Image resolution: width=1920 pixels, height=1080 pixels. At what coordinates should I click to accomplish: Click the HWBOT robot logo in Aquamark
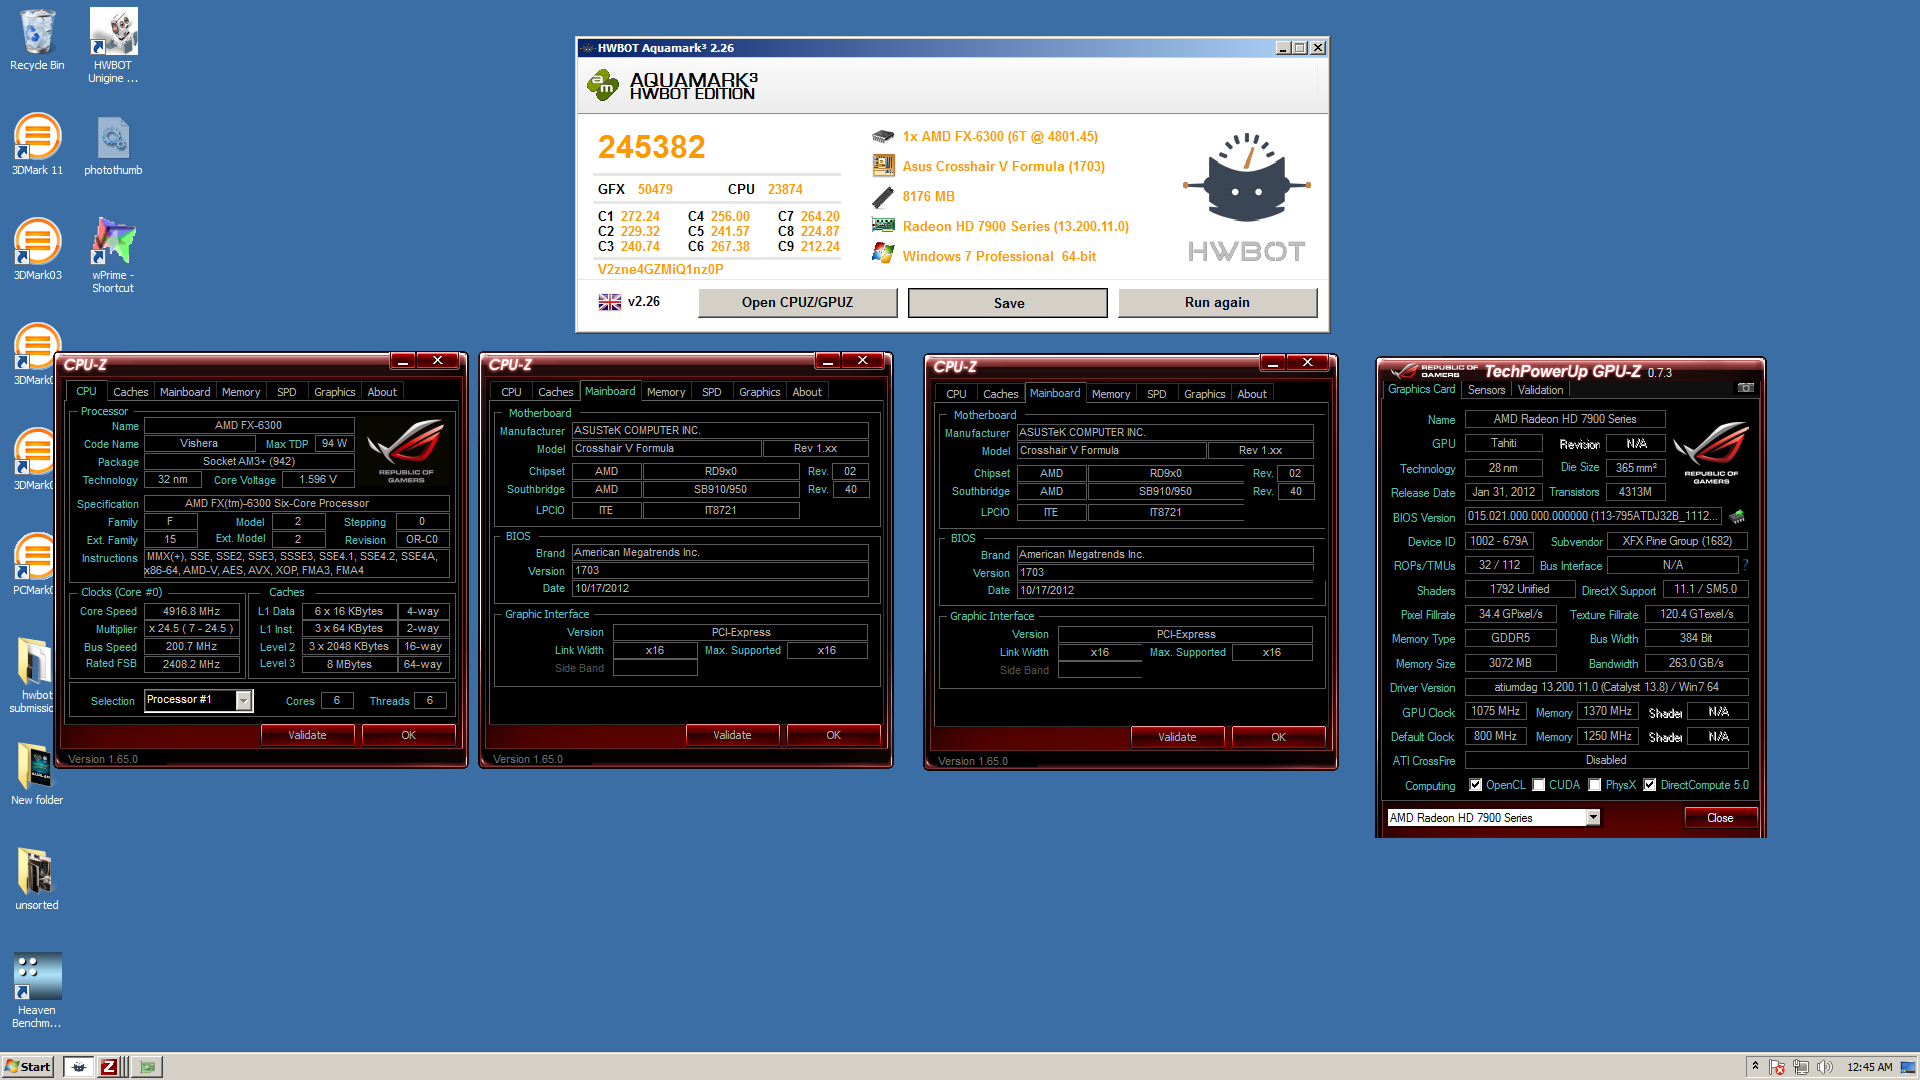[x=1246, y=198]
